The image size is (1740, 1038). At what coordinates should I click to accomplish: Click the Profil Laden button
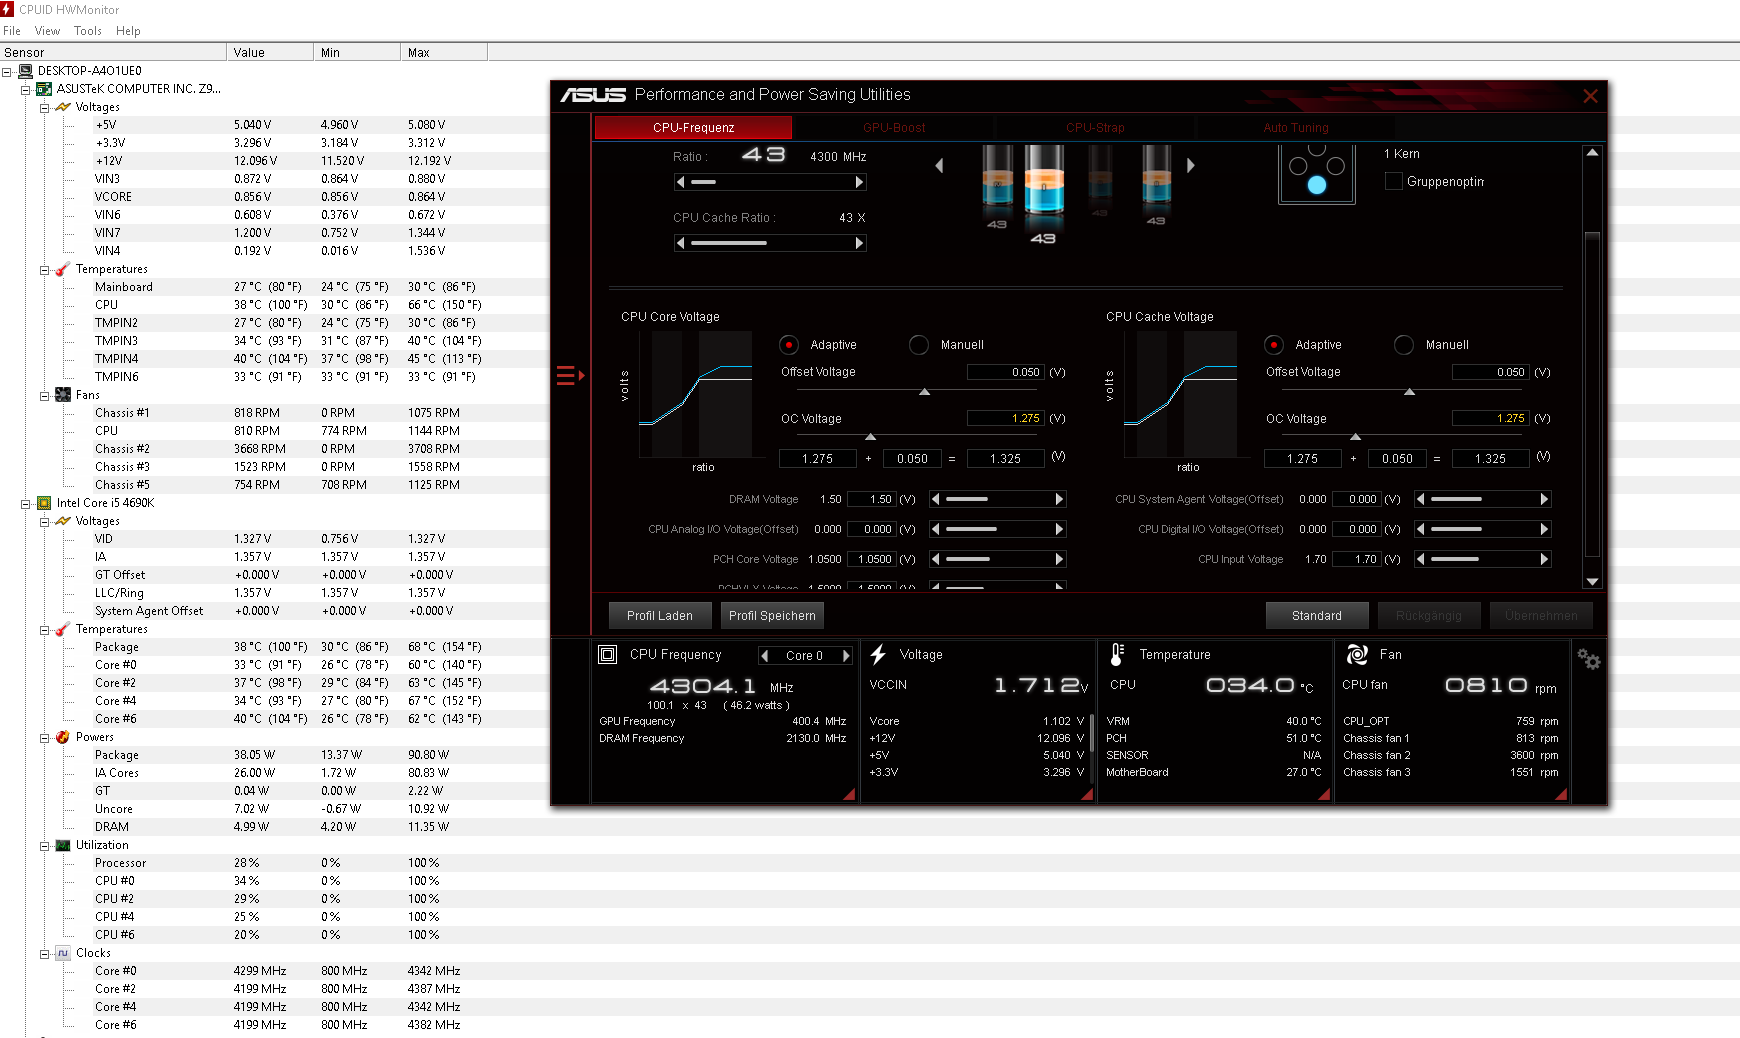[660, 616]
